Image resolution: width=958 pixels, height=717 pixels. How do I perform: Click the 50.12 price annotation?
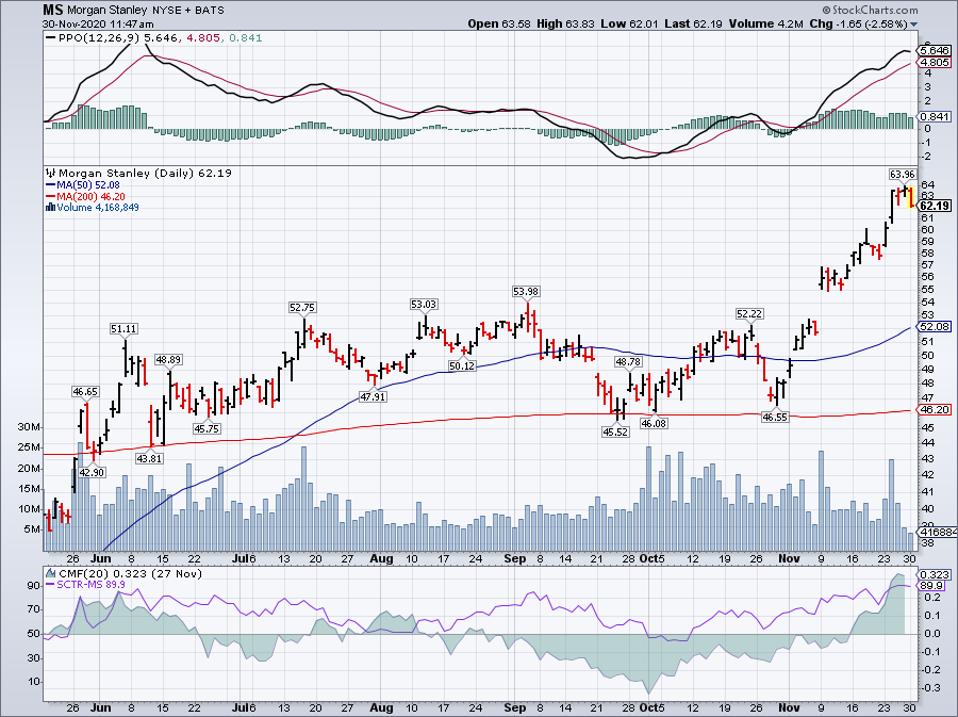point(461,366)
